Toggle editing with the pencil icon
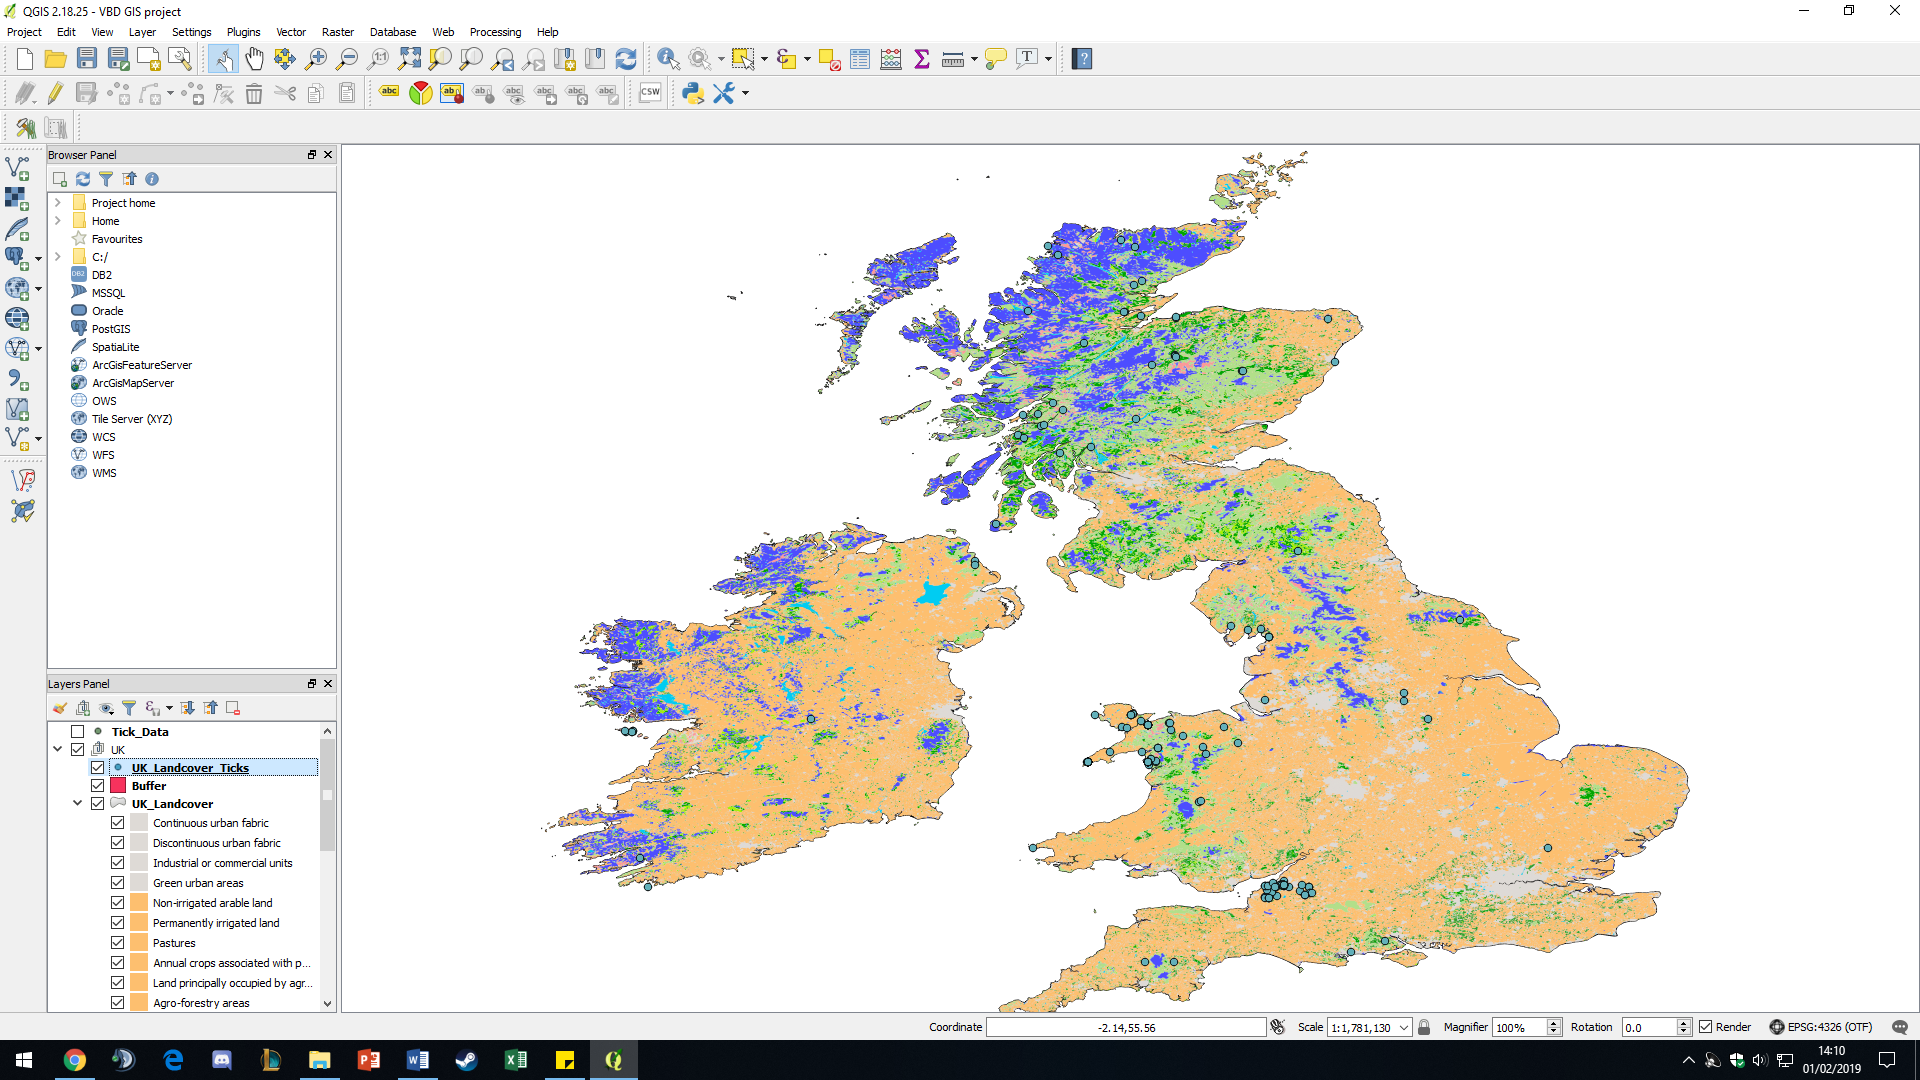 (x=56, y=93)
